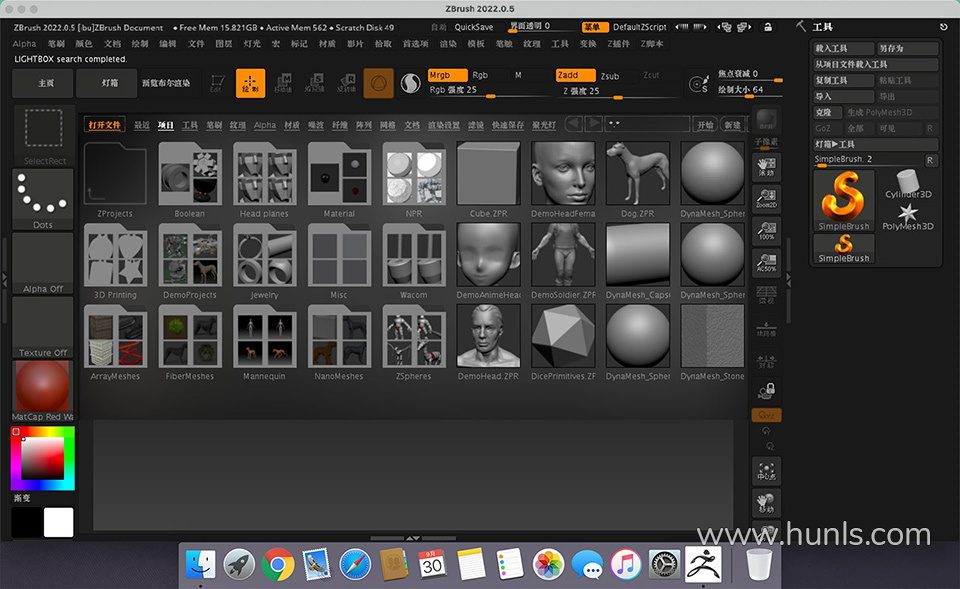Switch to the Alpha Lightbox tab
Screen dimensions: 960x589
pos(264,125)
